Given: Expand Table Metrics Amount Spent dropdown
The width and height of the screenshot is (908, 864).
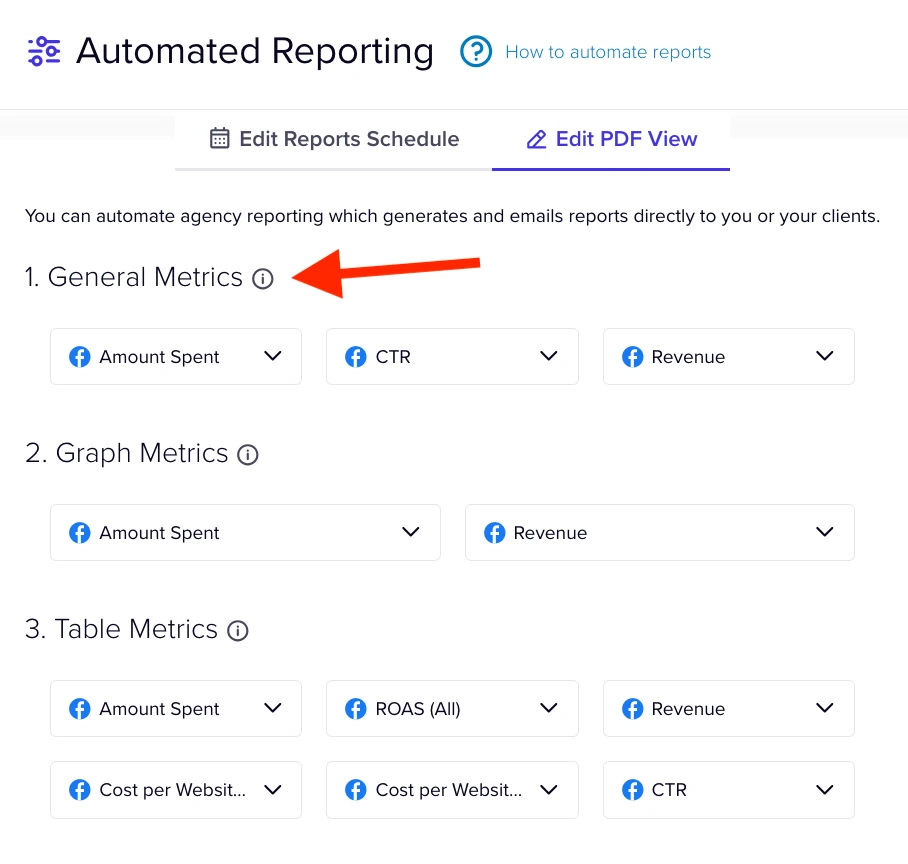Looking at the screenshot, I should pos(176,709).
